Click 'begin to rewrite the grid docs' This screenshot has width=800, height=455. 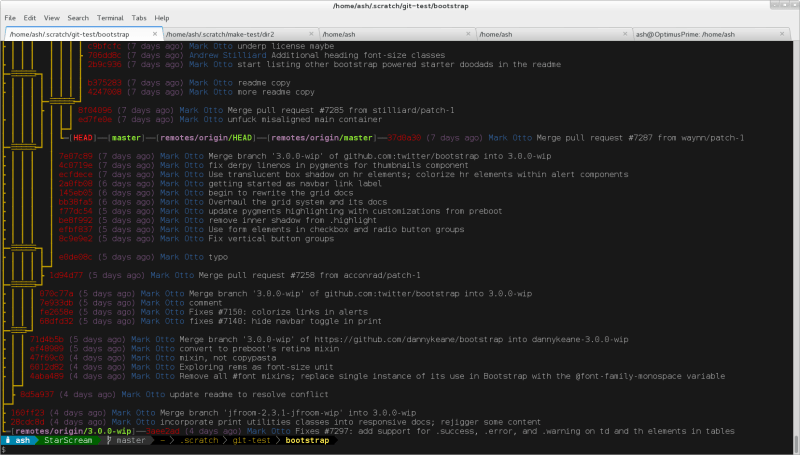[281, 193]
